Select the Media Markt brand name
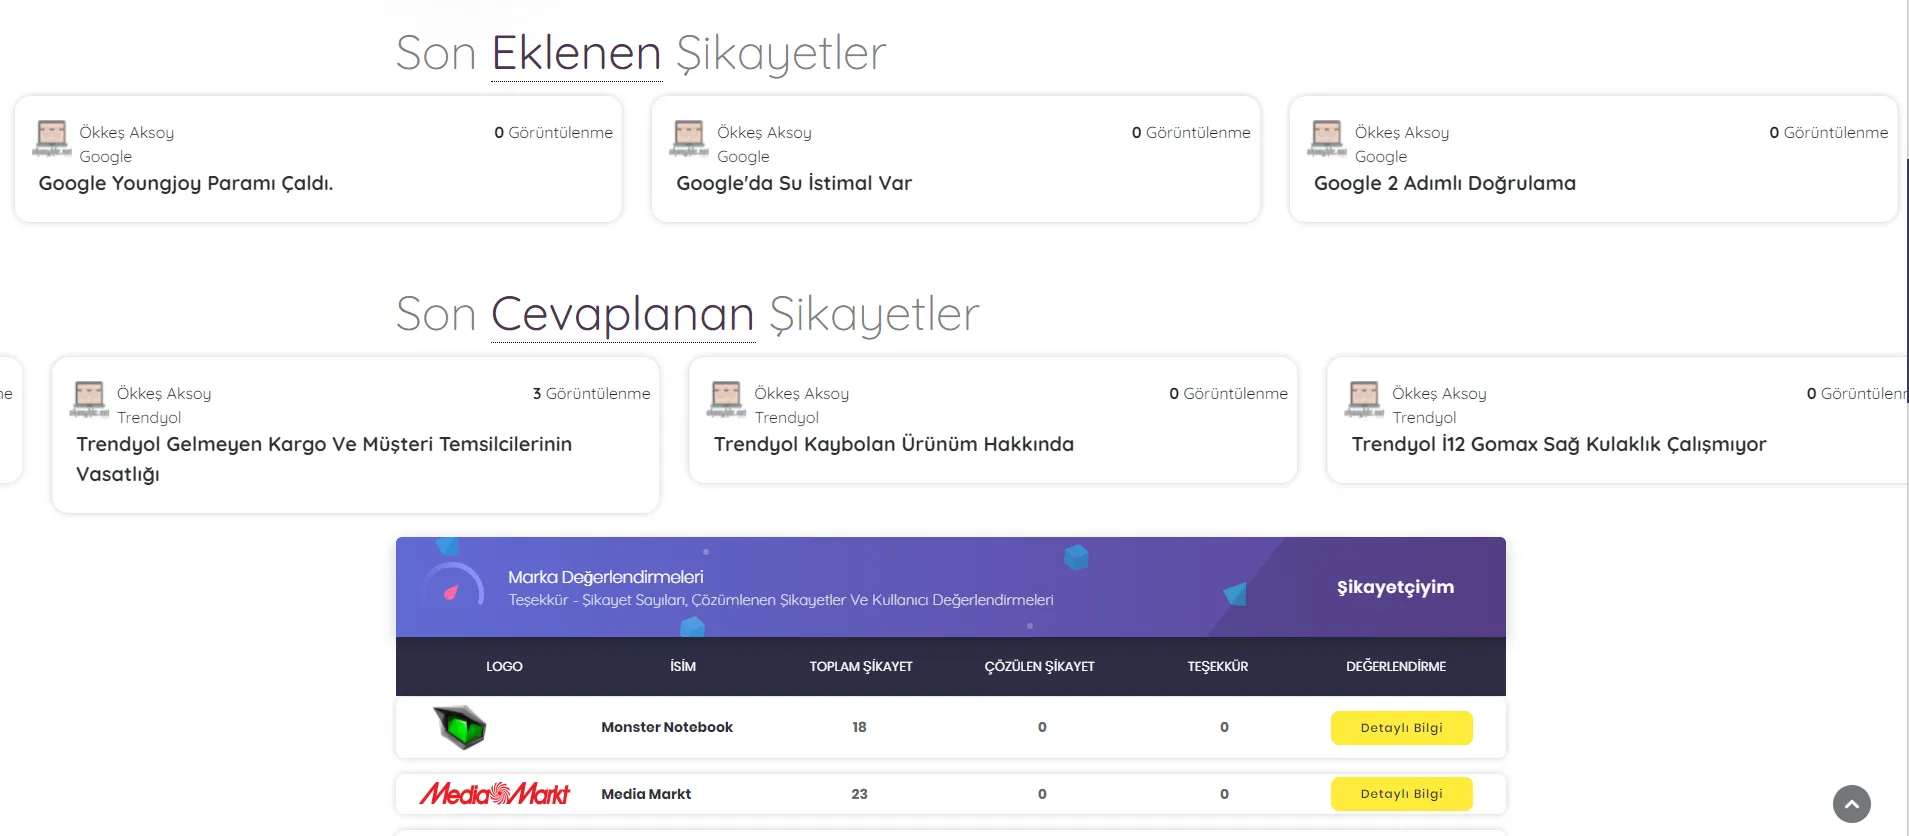 coord(646,794)
